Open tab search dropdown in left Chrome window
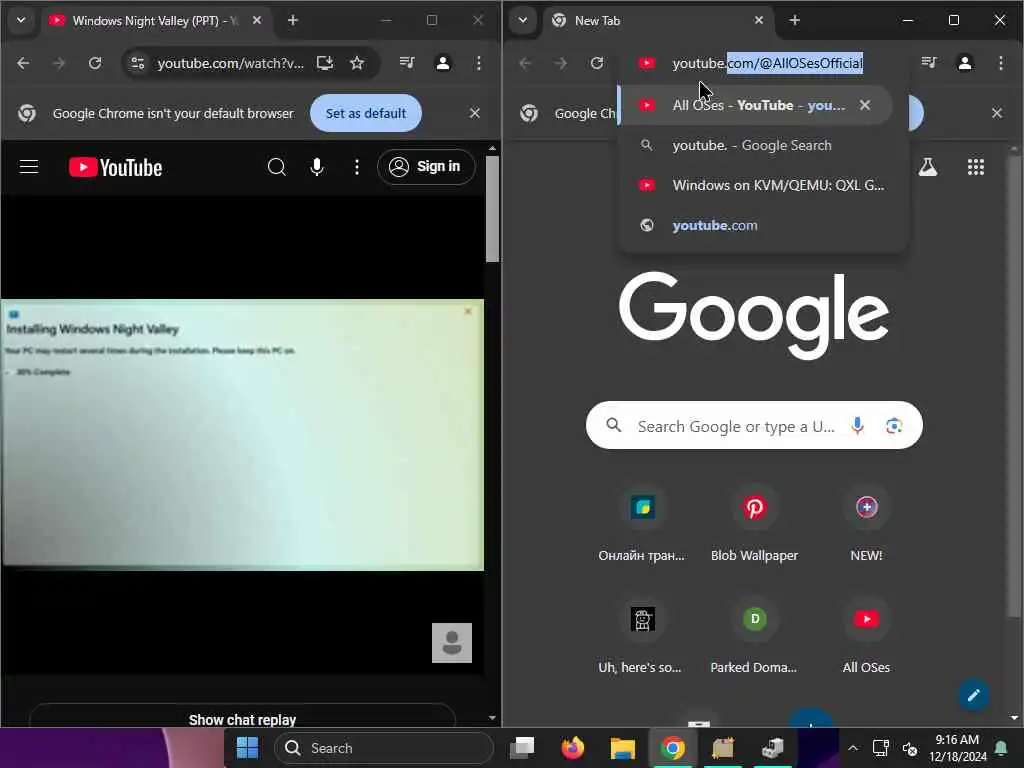Screen dimensions: 1024x768 tap(21, 20)
